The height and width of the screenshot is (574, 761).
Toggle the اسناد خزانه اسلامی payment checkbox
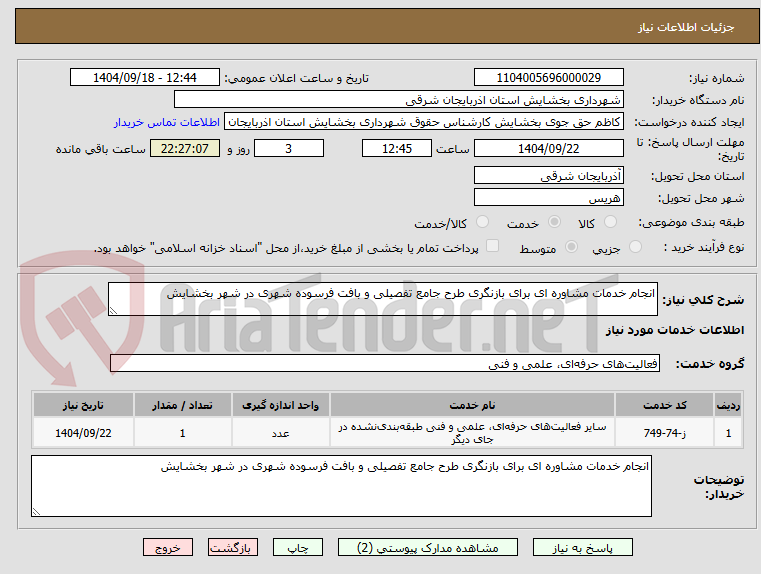[x=492, y=246]
